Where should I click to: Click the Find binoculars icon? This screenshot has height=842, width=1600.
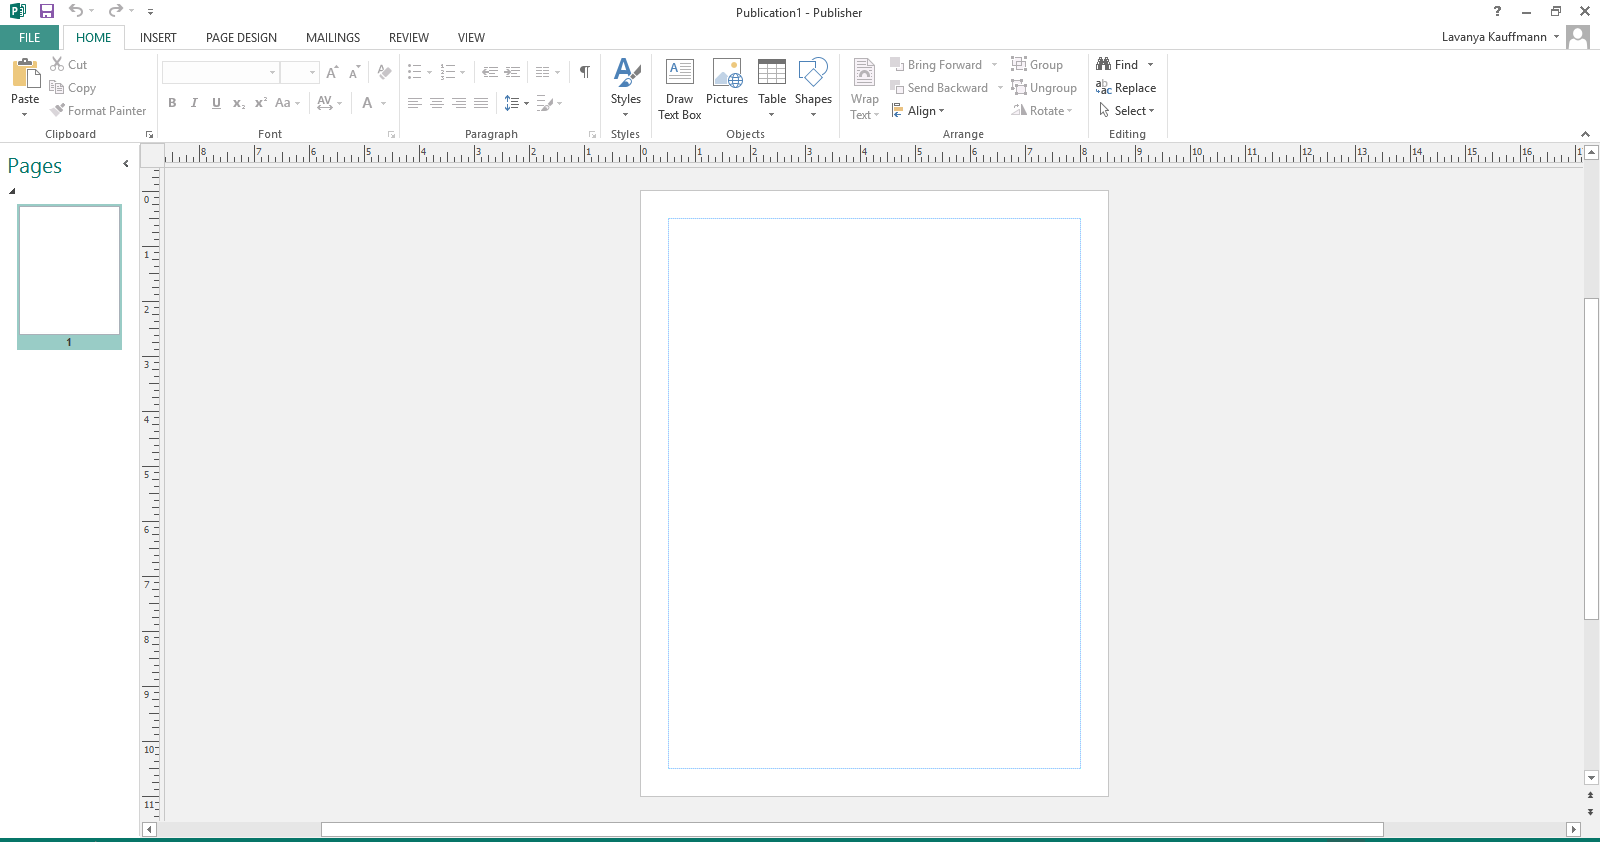tap(1104, 64)
